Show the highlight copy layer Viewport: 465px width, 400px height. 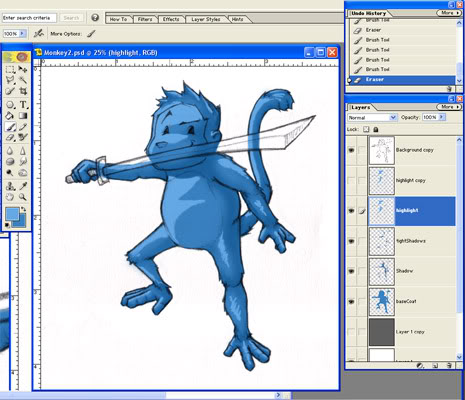tap(351, 181)
